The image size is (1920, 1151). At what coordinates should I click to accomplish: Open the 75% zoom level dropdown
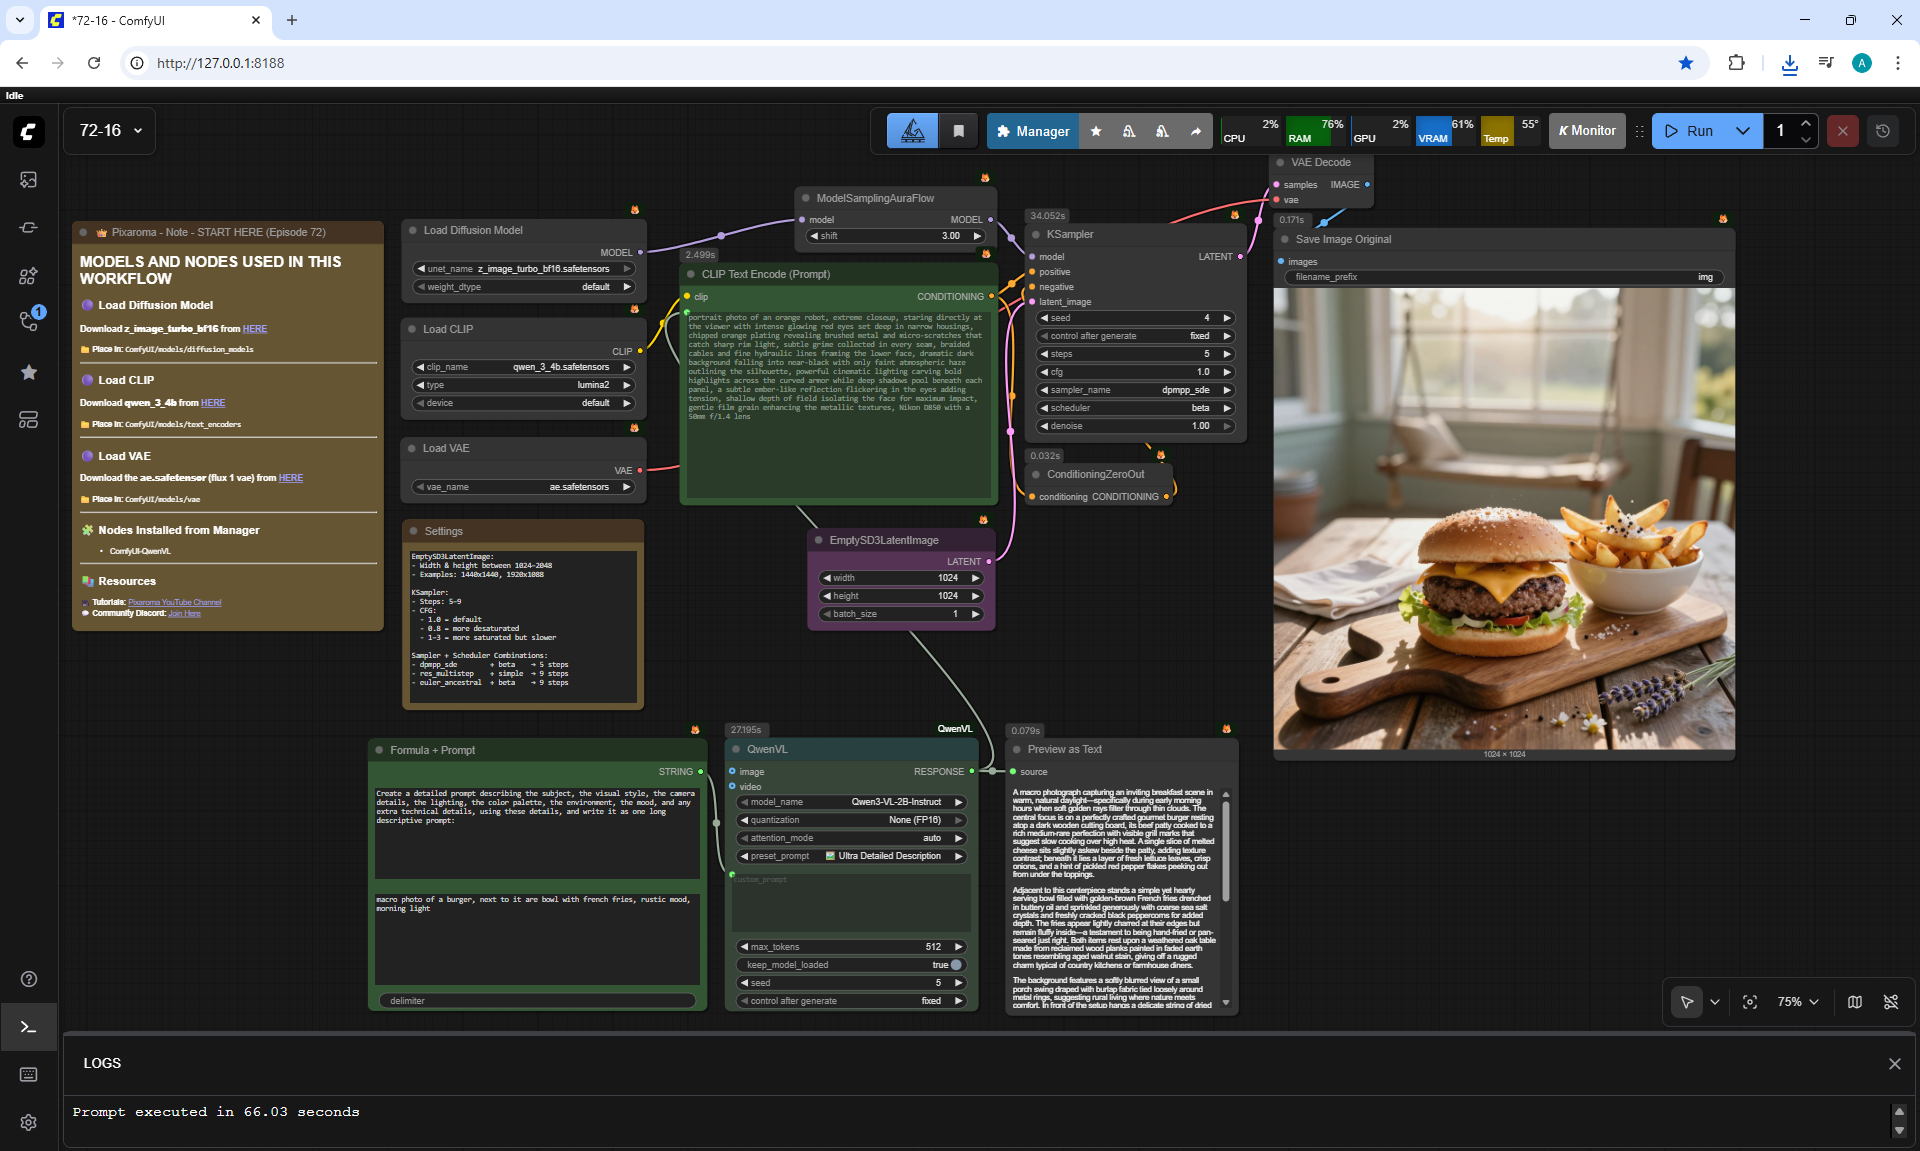pos(1798,1002)
